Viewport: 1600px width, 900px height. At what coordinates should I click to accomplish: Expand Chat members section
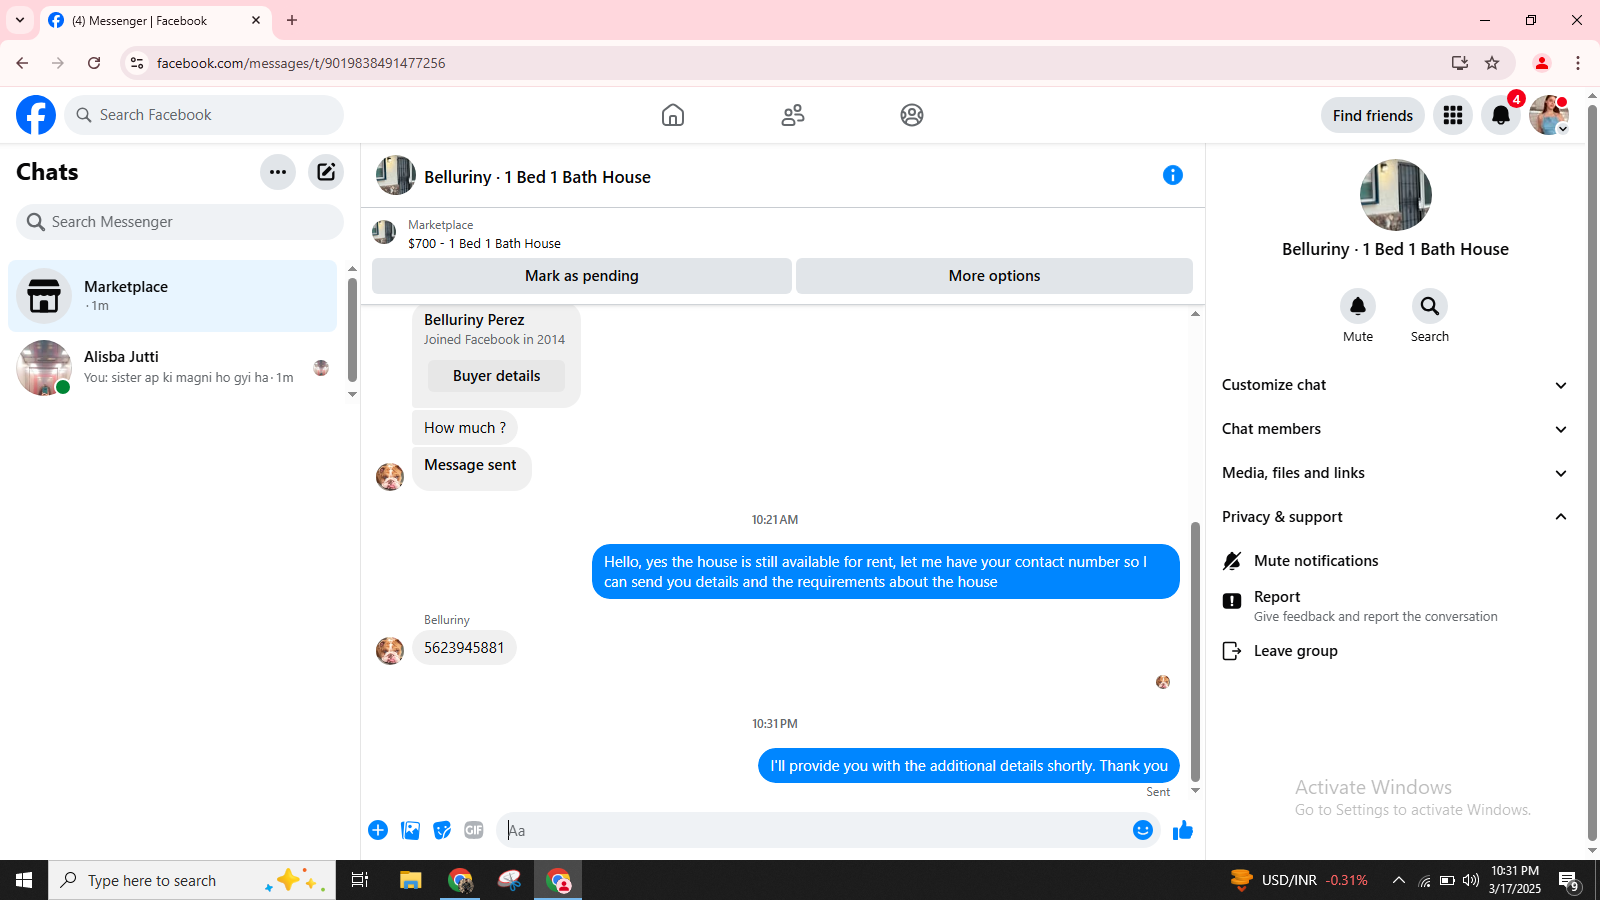point(1395,429)
